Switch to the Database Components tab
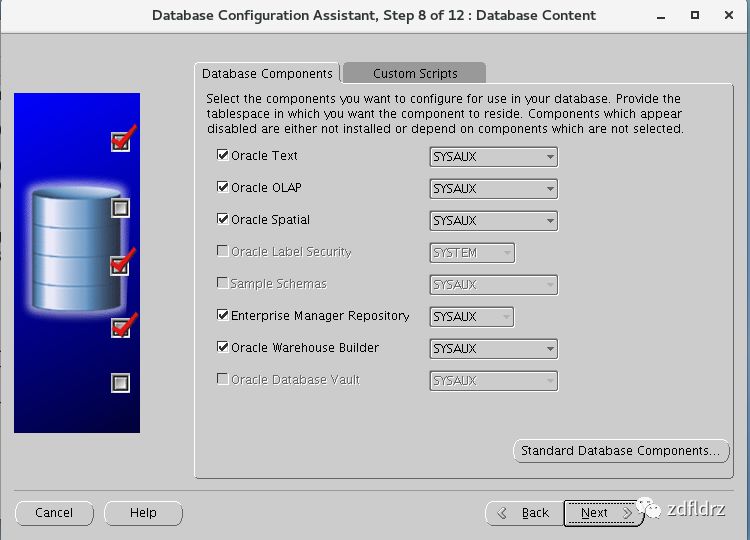Image resolution: width=750 pixels, height=540 pixels. 267,74
